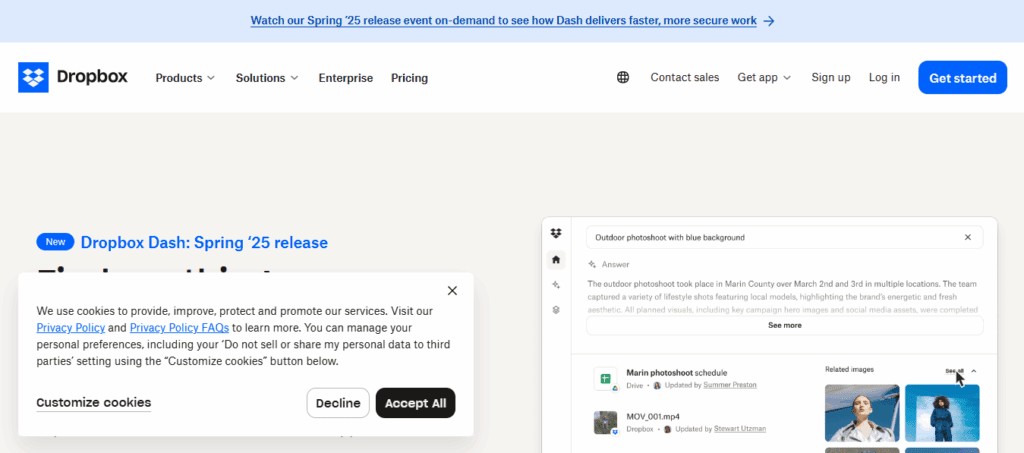Accept all cookies

click(x=415, y=403)
